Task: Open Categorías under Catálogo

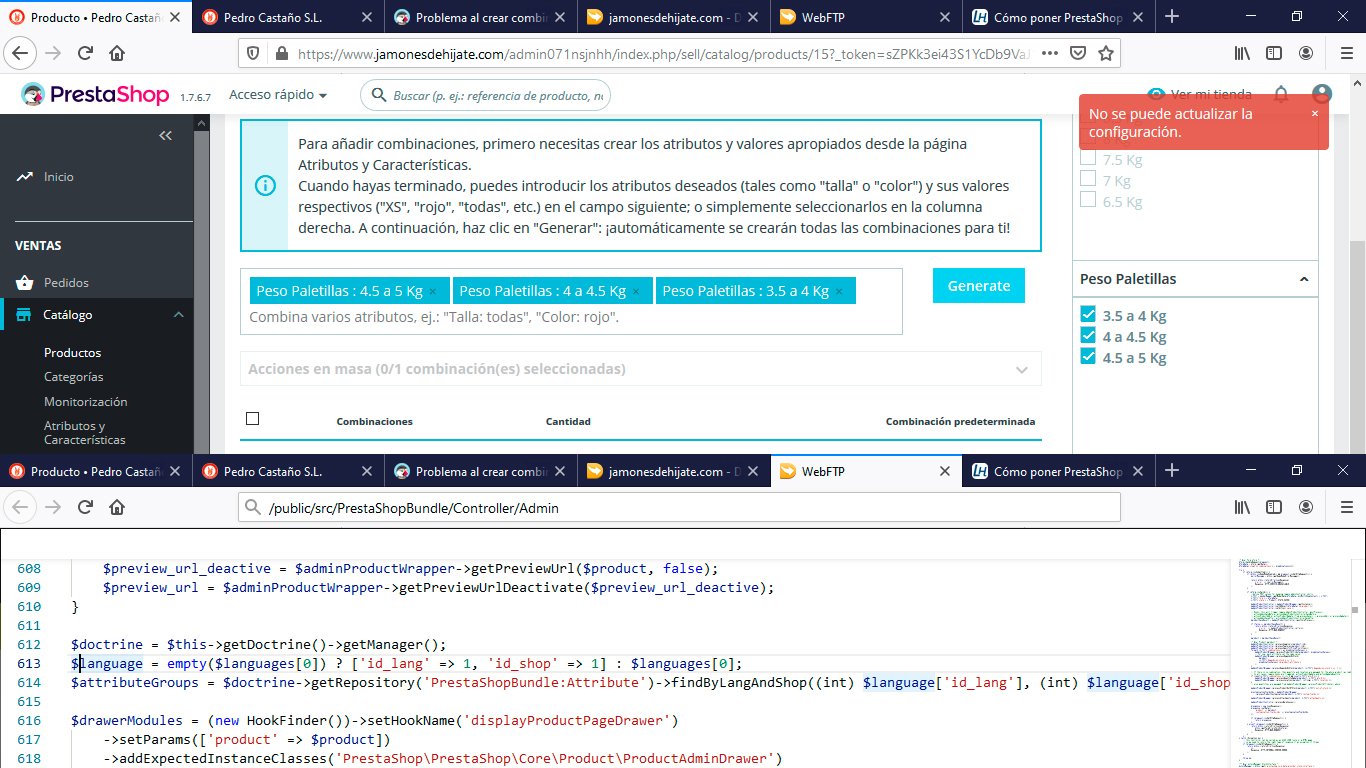Action: tap(74, 377)
